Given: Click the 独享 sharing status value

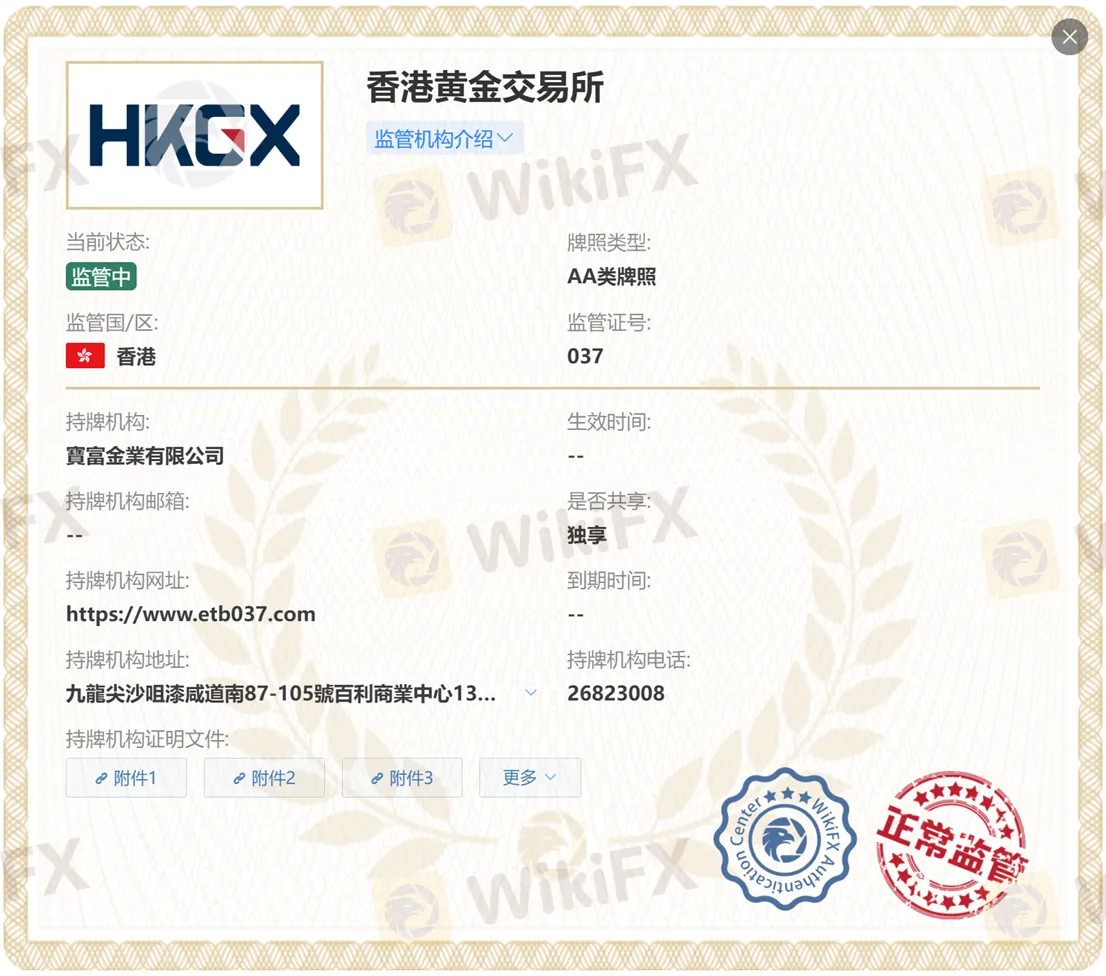Looking at the screenshot, I should click(587, 535).
